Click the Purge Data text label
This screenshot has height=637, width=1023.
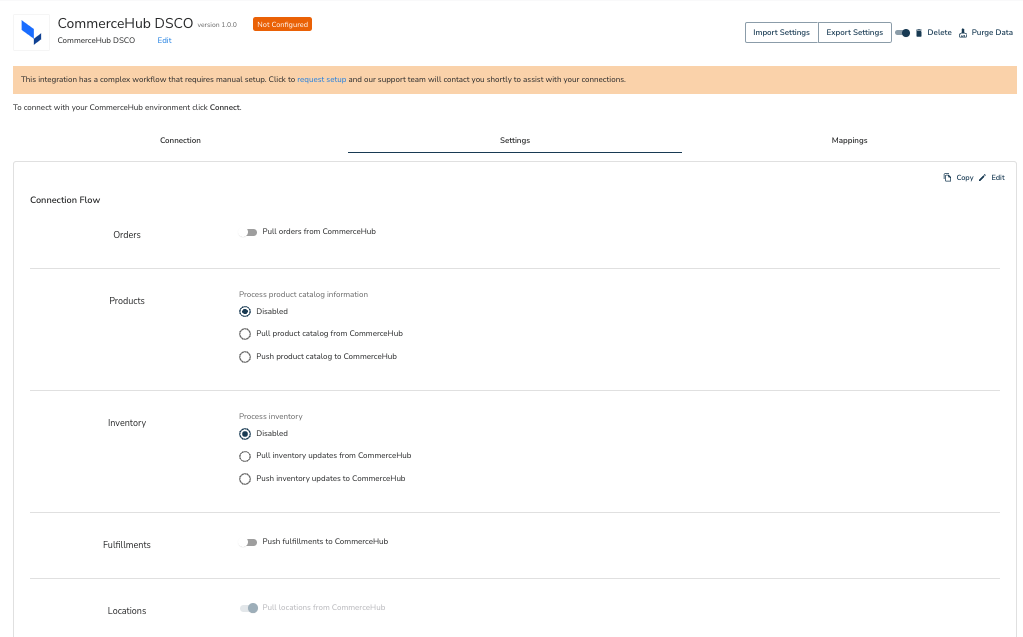992,33
